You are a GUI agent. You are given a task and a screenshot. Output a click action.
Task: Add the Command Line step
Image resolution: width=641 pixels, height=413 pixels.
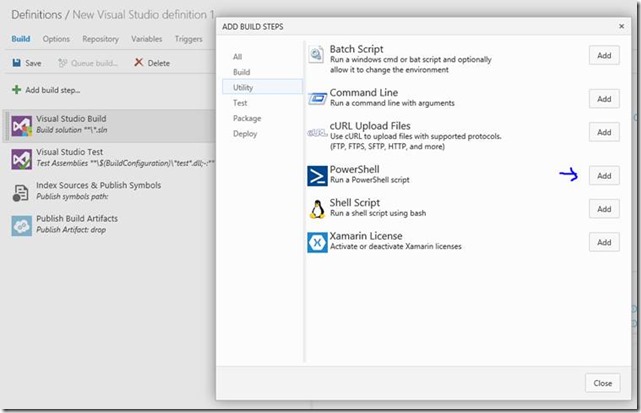604,99
